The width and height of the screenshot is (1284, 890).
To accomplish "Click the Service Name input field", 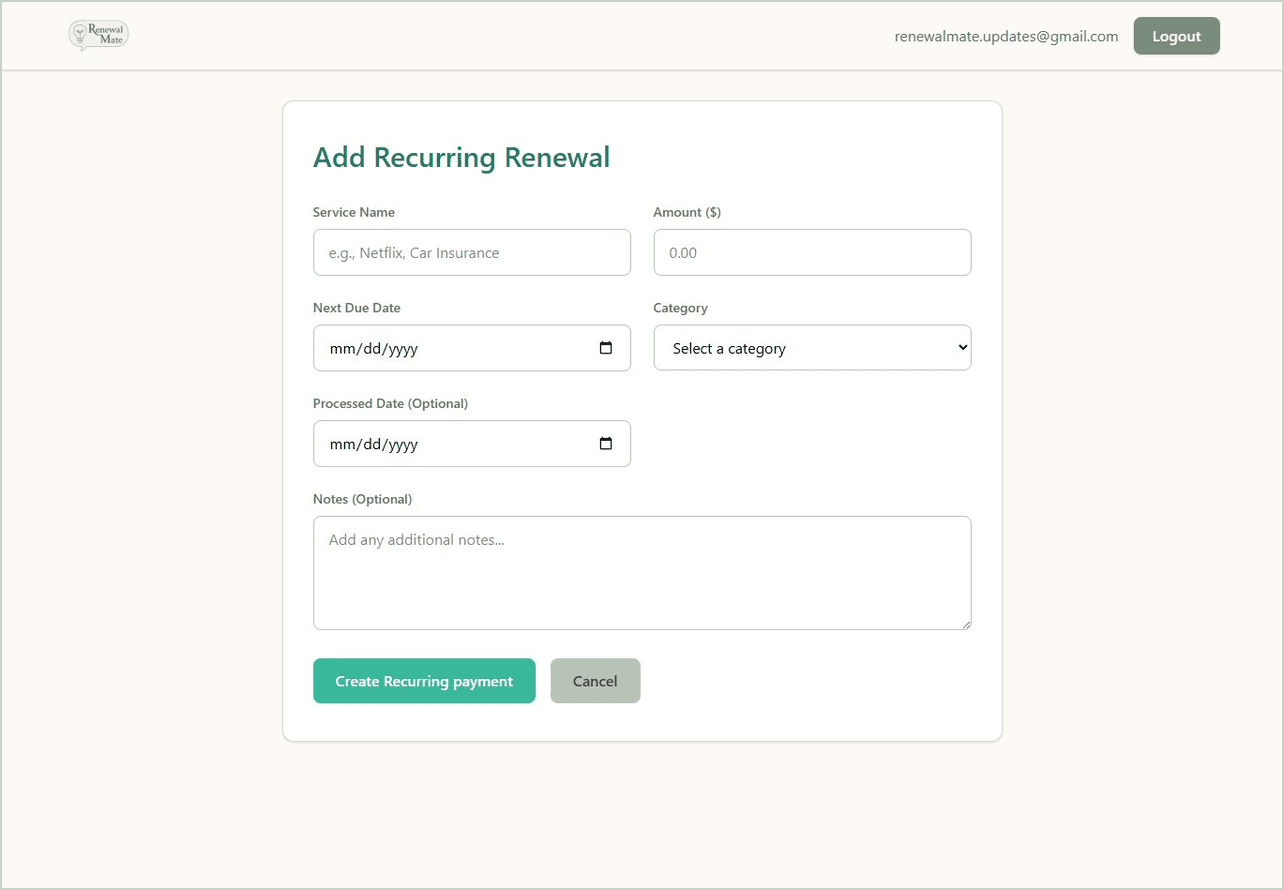I will pos(471,252).
